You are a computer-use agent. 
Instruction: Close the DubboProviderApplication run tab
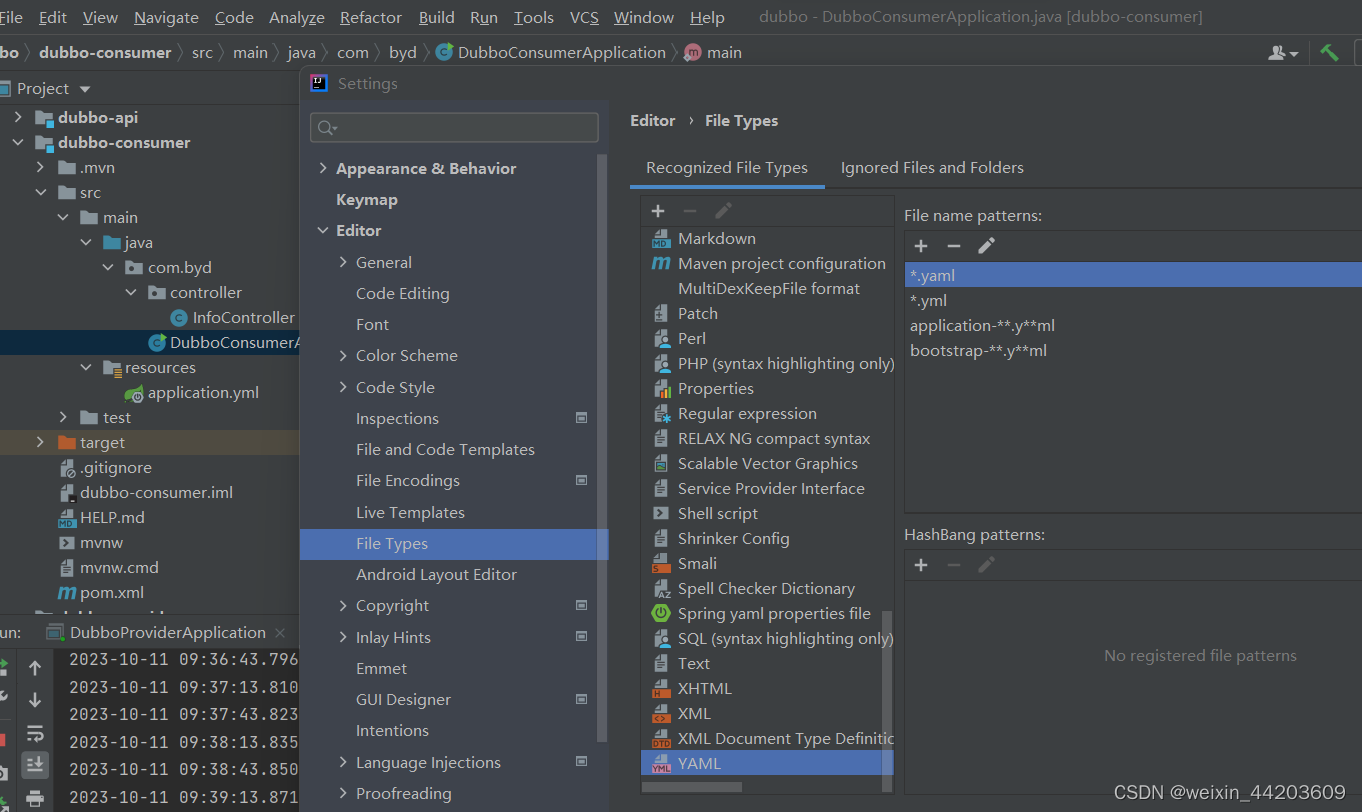point(280,633)
